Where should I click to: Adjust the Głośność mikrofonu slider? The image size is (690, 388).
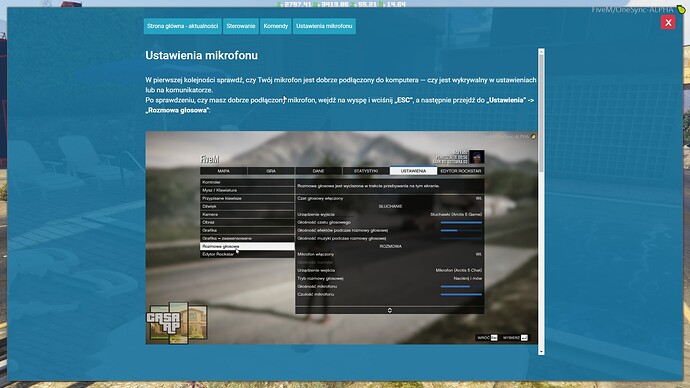click(x=461, y=286)
